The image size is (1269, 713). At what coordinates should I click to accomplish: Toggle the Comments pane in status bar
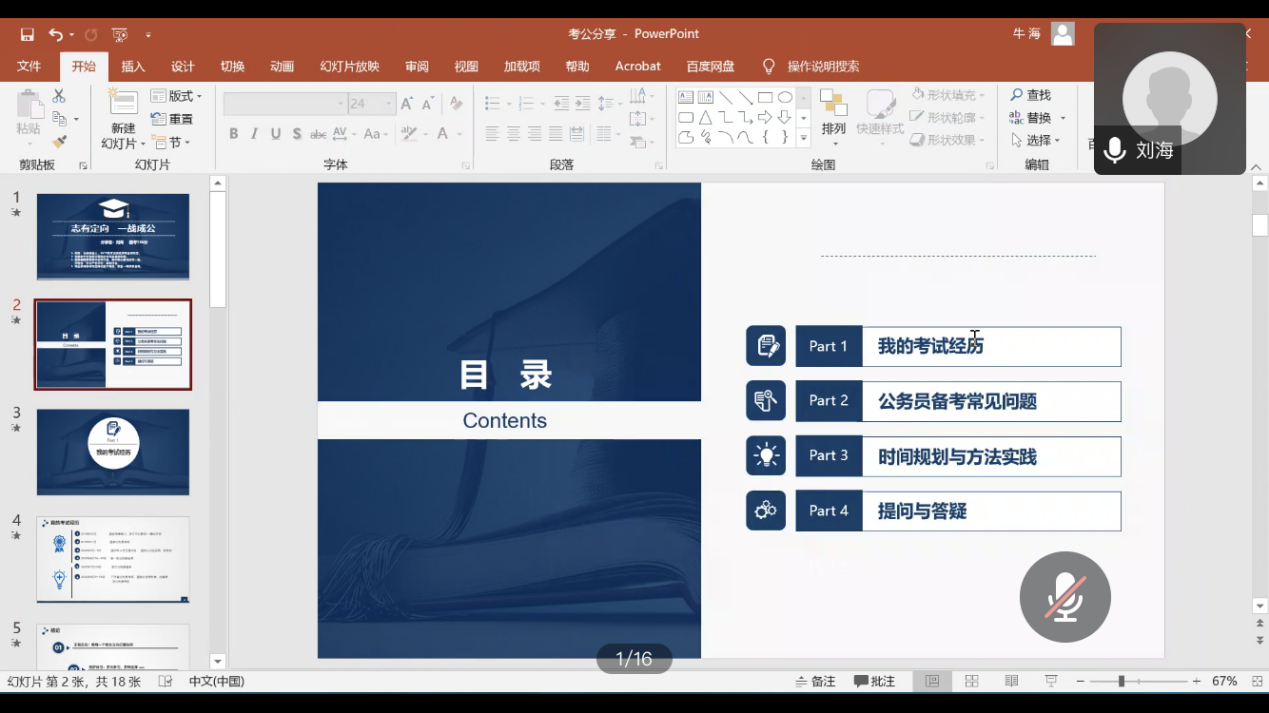875,681
